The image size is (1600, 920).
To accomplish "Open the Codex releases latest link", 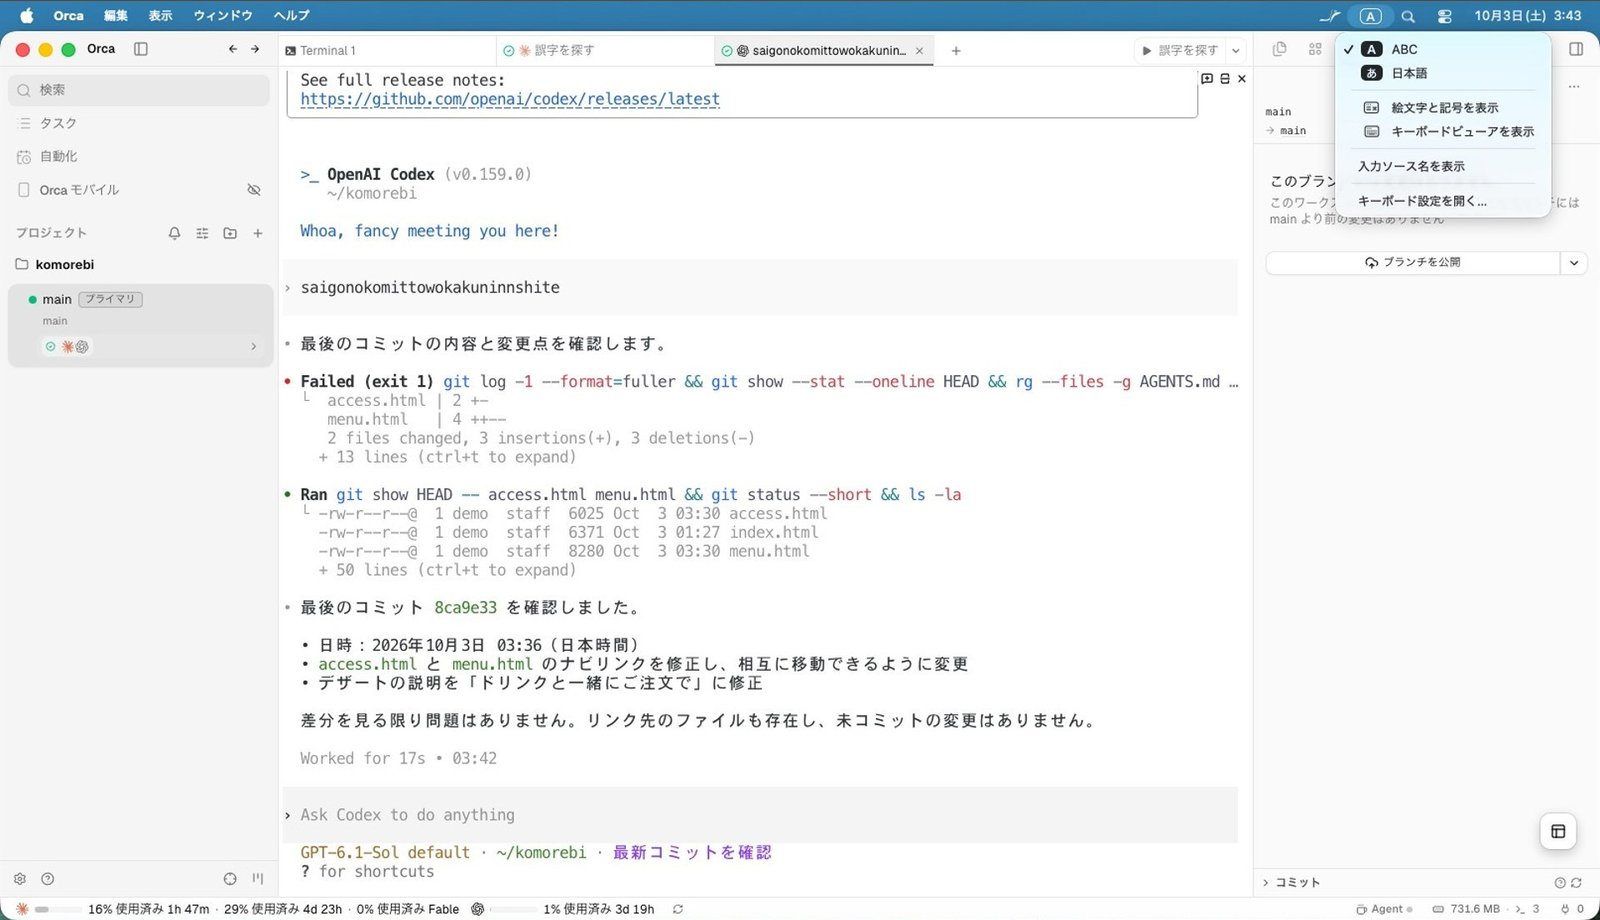I will click(x=510, y=99).
